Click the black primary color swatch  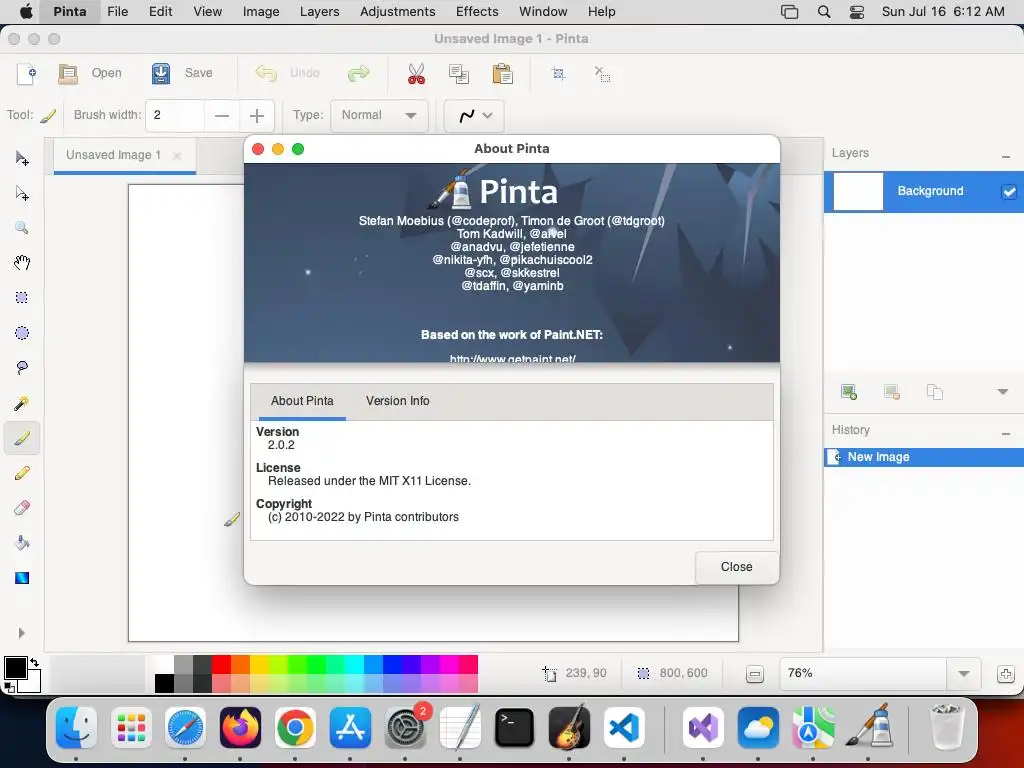click(14, 667)
